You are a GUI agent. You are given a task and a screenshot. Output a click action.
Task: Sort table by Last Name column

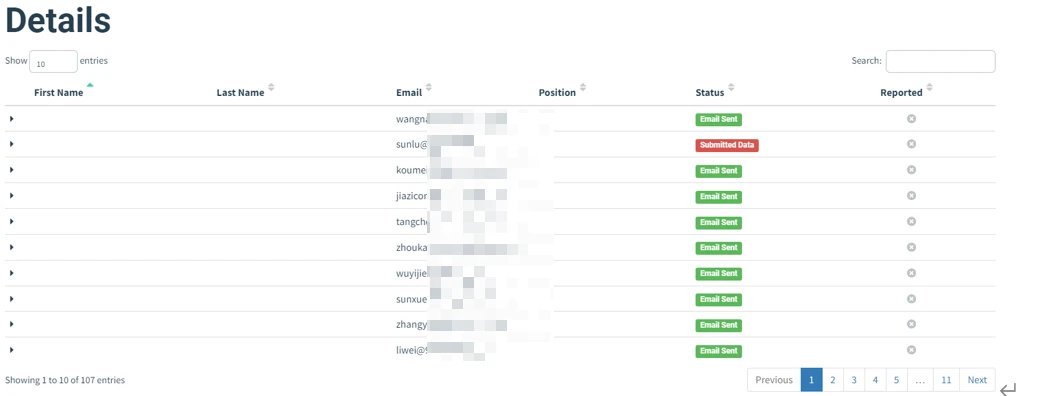point(271,88)
